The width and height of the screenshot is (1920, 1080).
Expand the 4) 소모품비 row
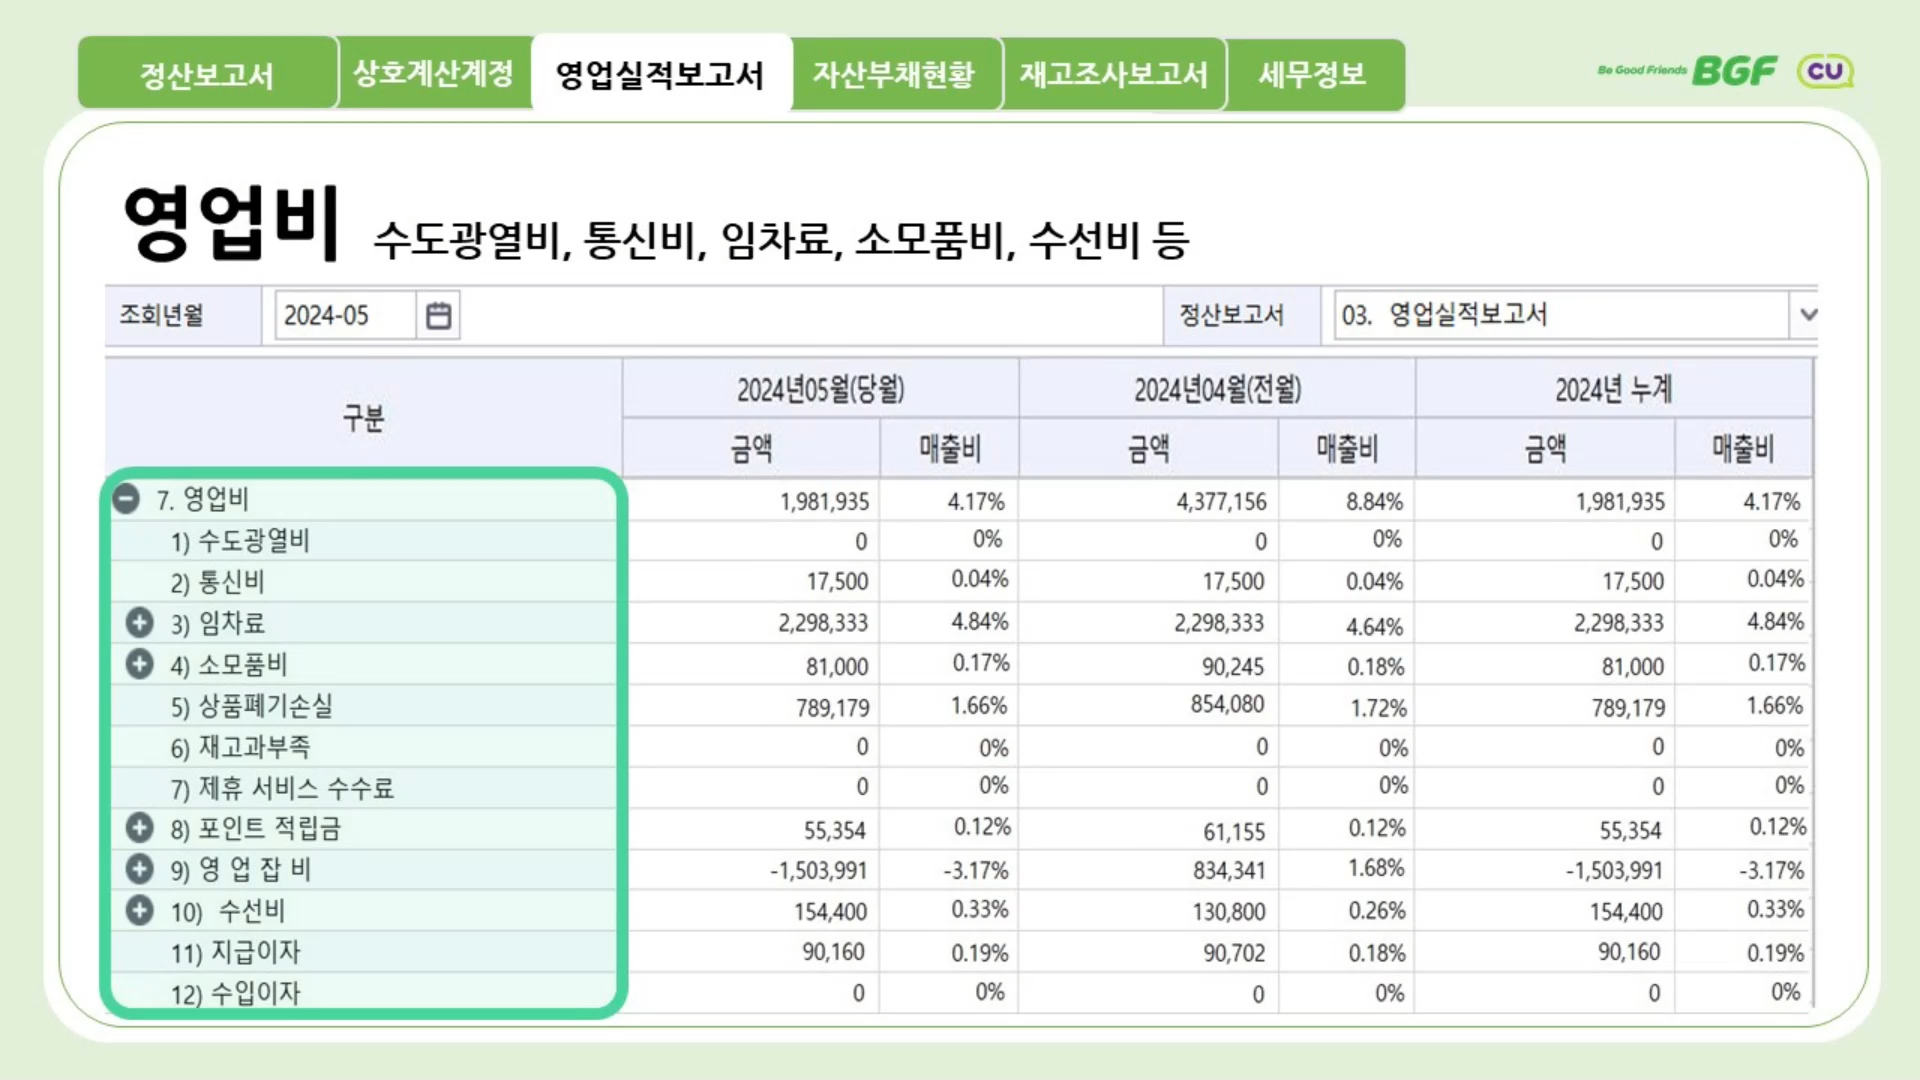[x=140, y=663]
